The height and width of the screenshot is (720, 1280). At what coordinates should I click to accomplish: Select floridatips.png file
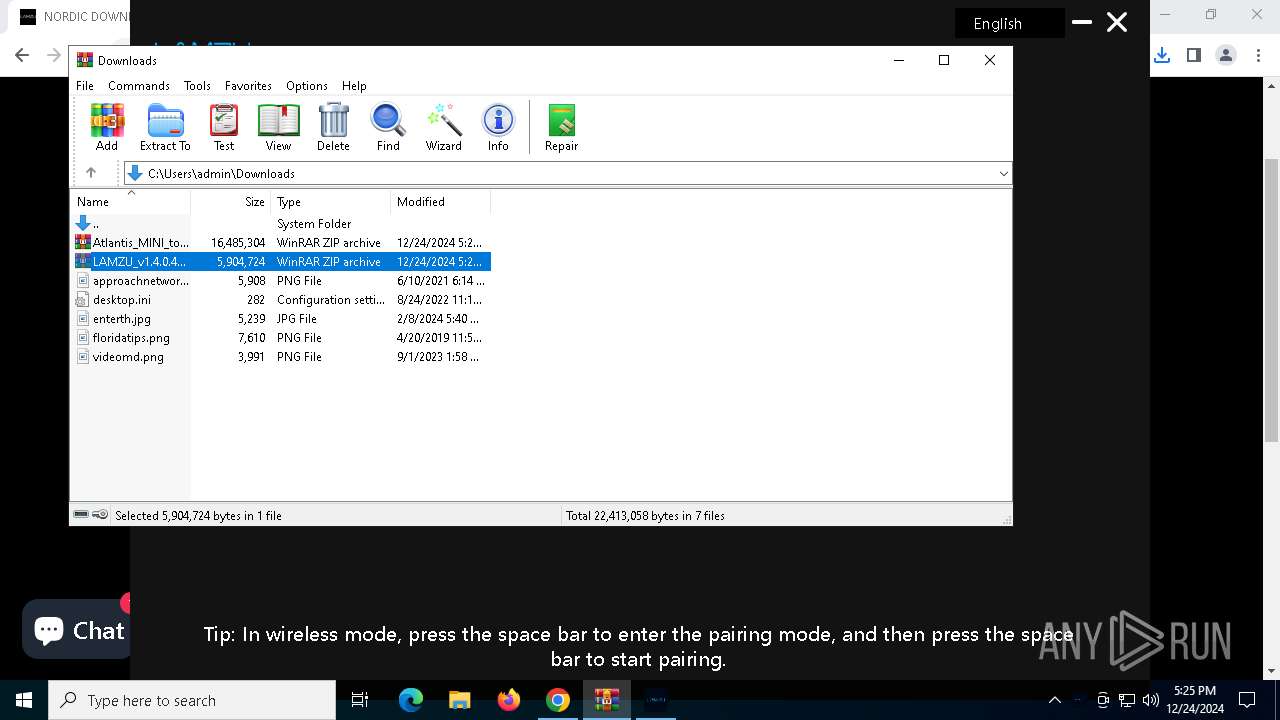282,338
